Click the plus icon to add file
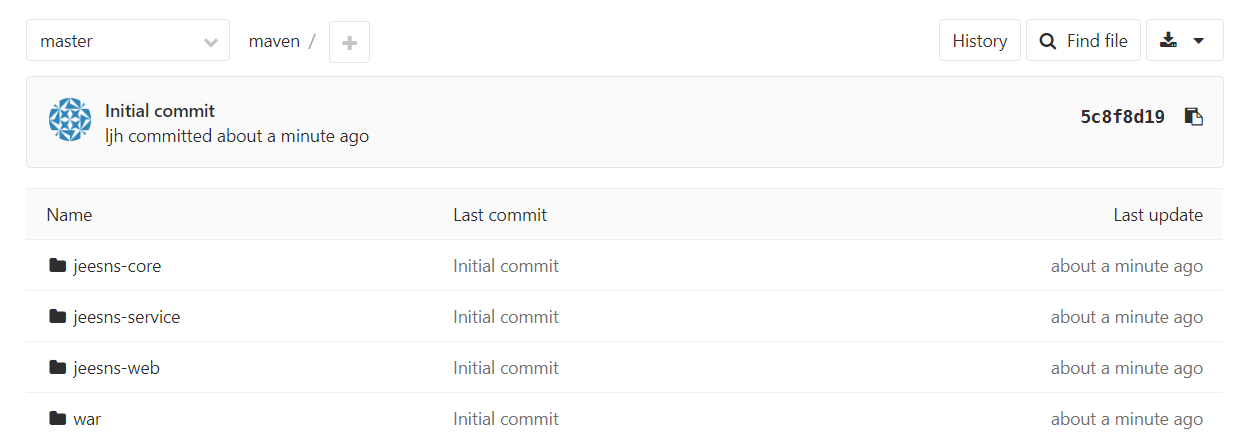1246x438 pixels. click(349, 42)
